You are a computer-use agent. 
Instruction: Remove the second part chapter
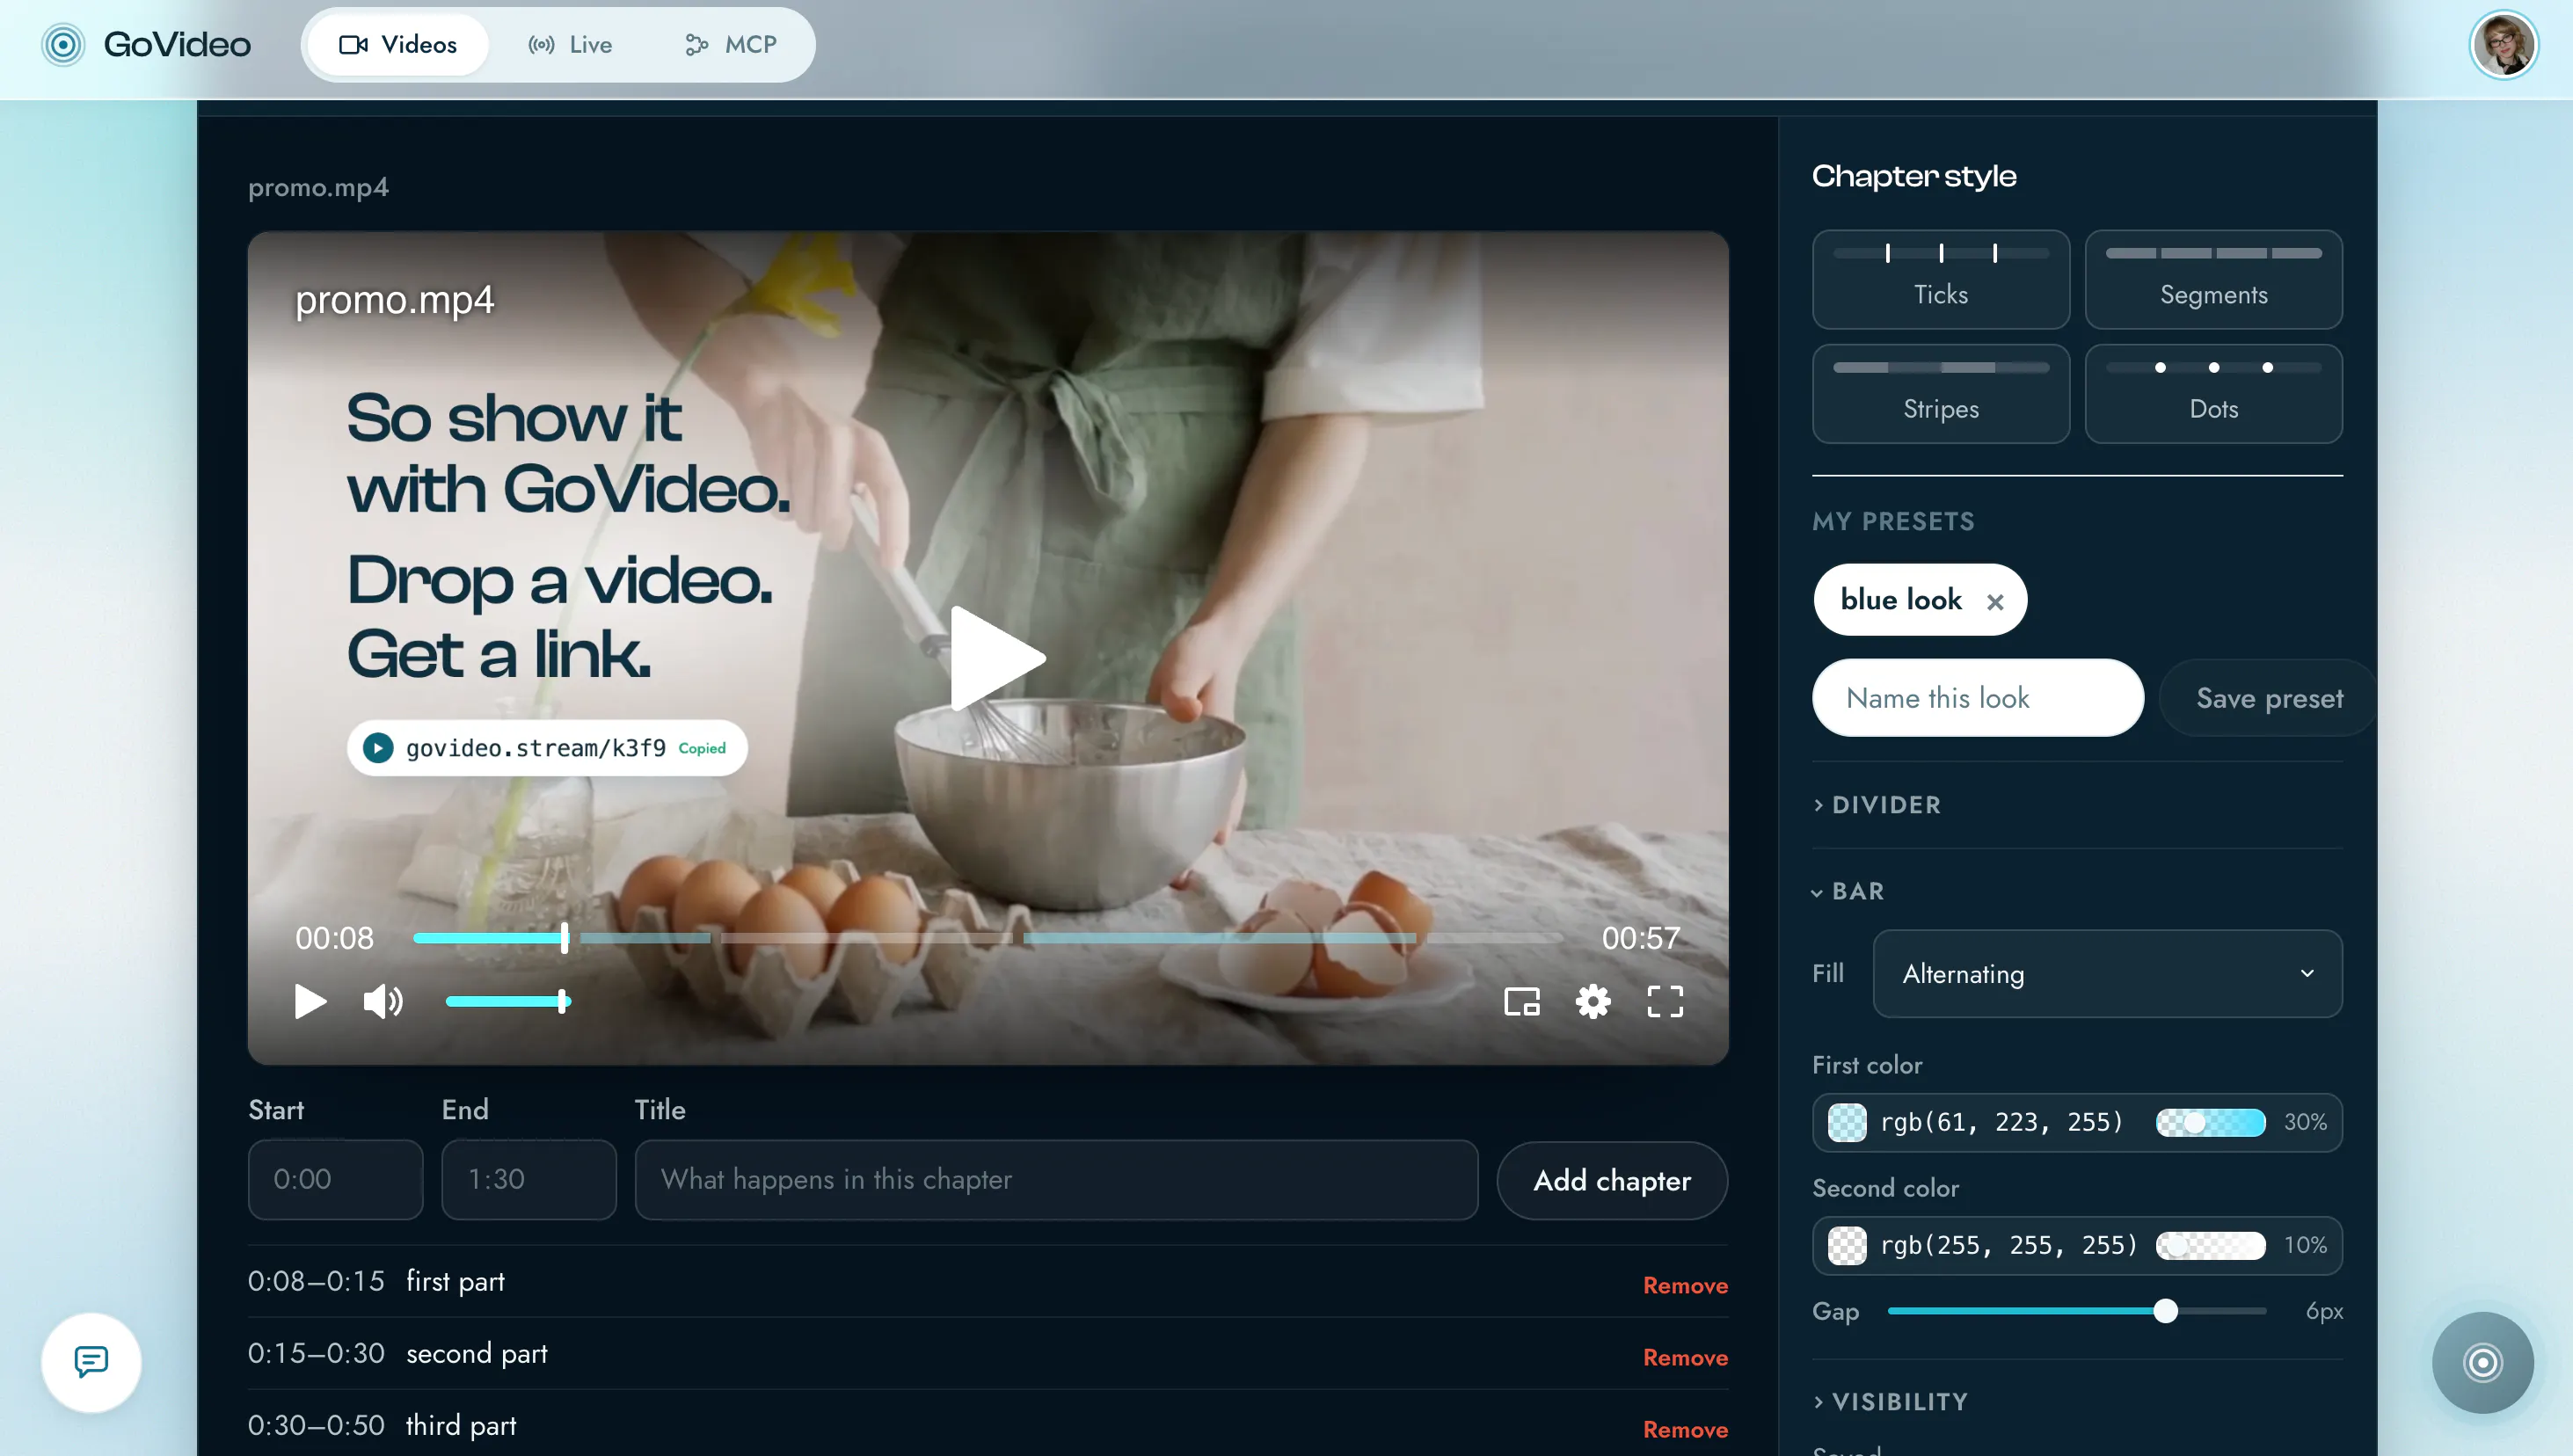[1685, 1357]
